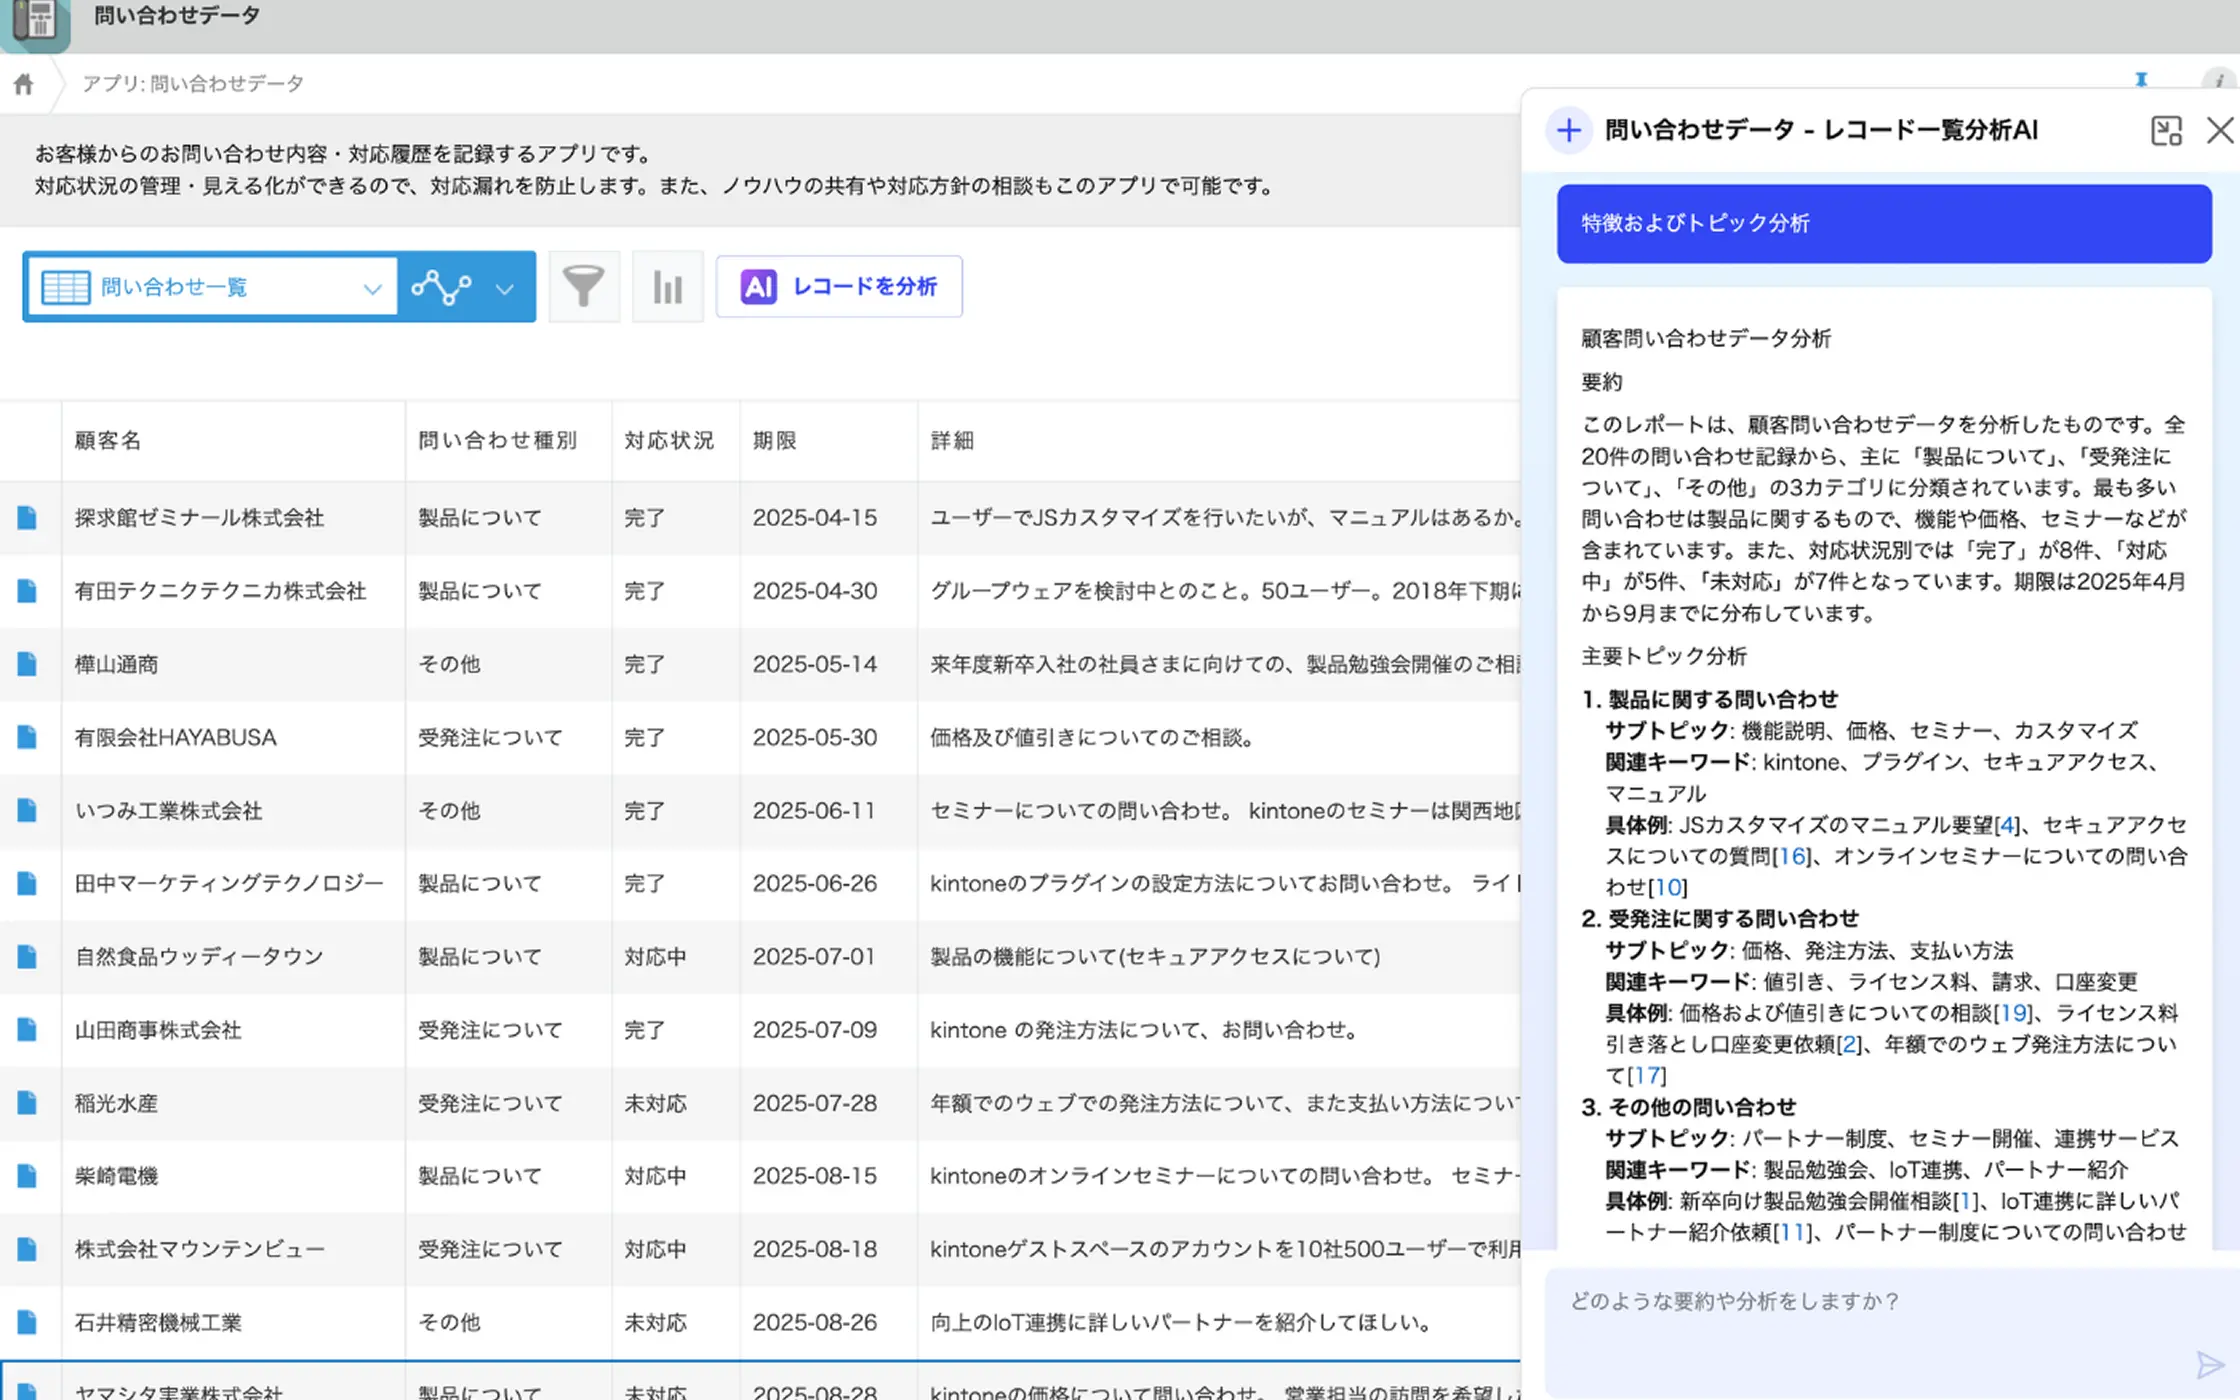Open citation link [16] in analysis

coord(1792,857)
